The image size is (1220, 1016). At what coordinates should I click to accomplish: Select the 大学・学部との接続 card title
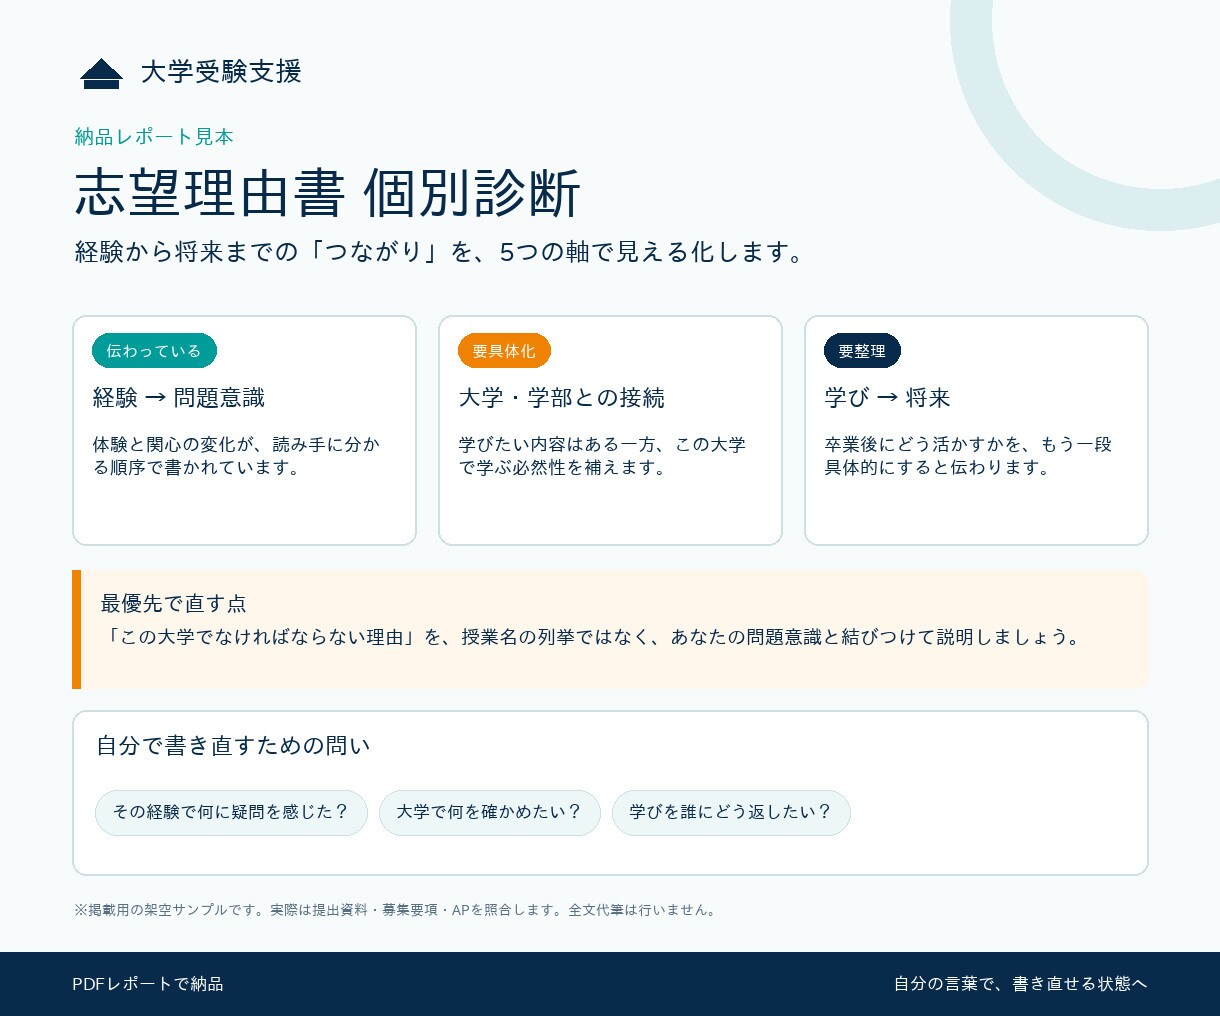(561, 398)
